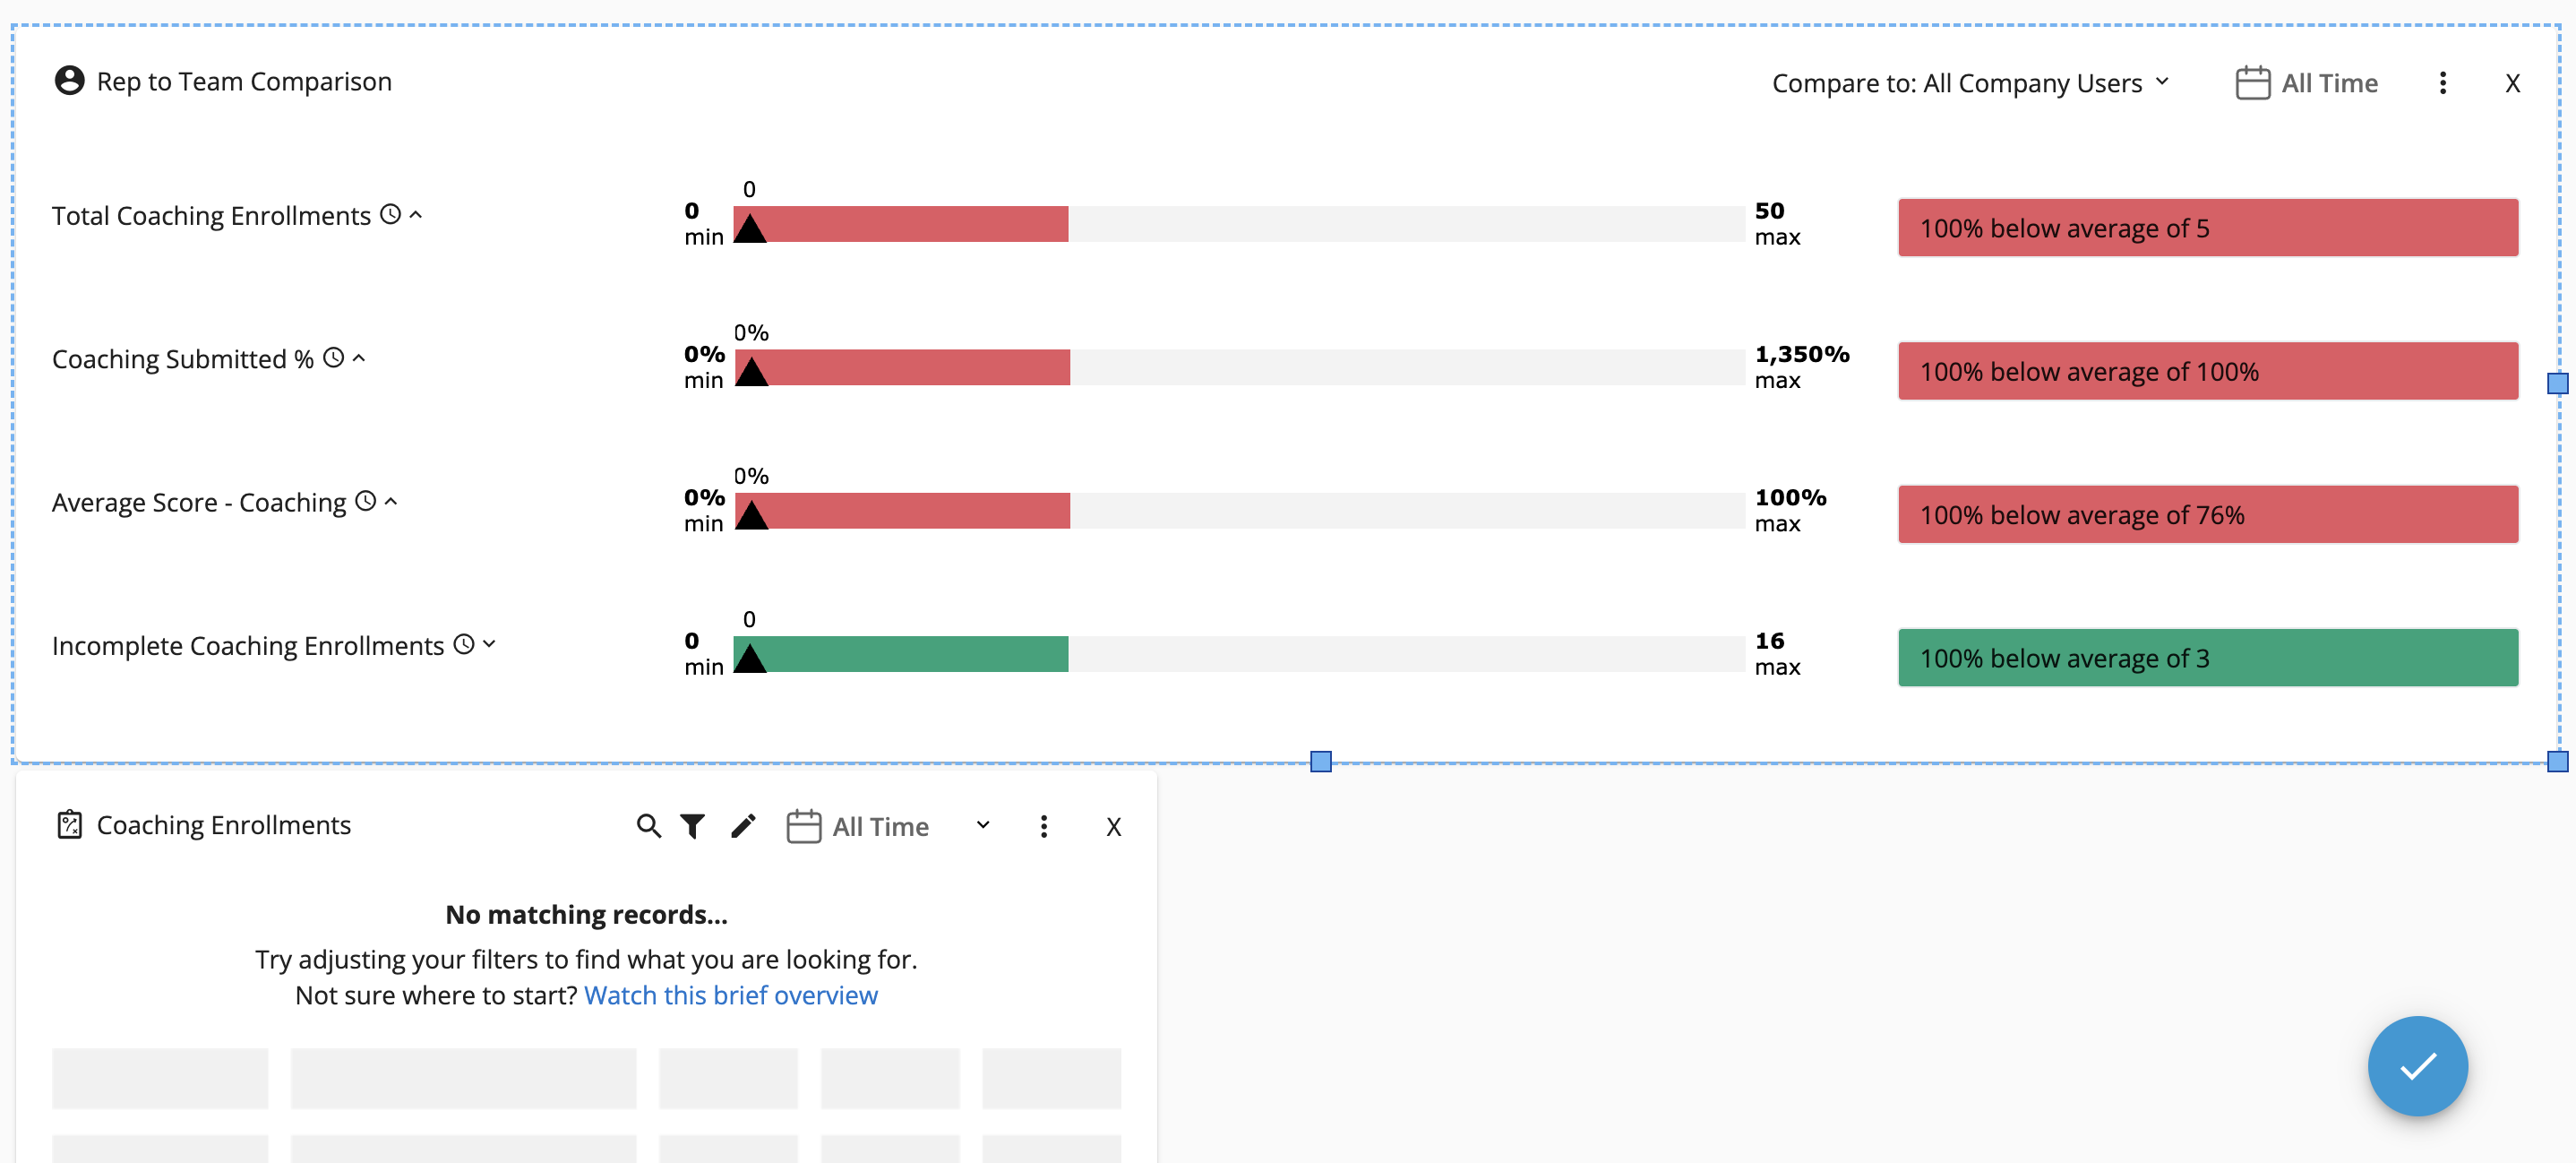Click the clock icon beside Total Coaching Enrollments

(x=391, y=214)
